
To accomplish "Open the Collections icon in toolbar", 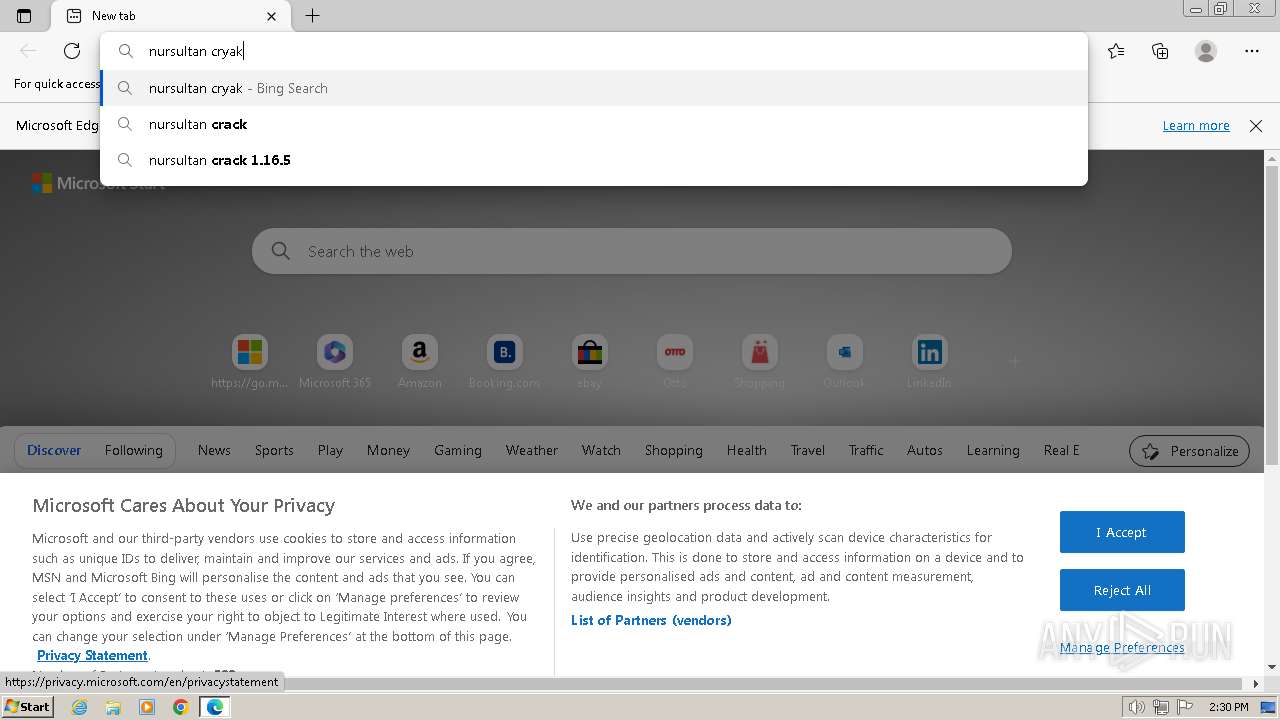I will 1160,51.
